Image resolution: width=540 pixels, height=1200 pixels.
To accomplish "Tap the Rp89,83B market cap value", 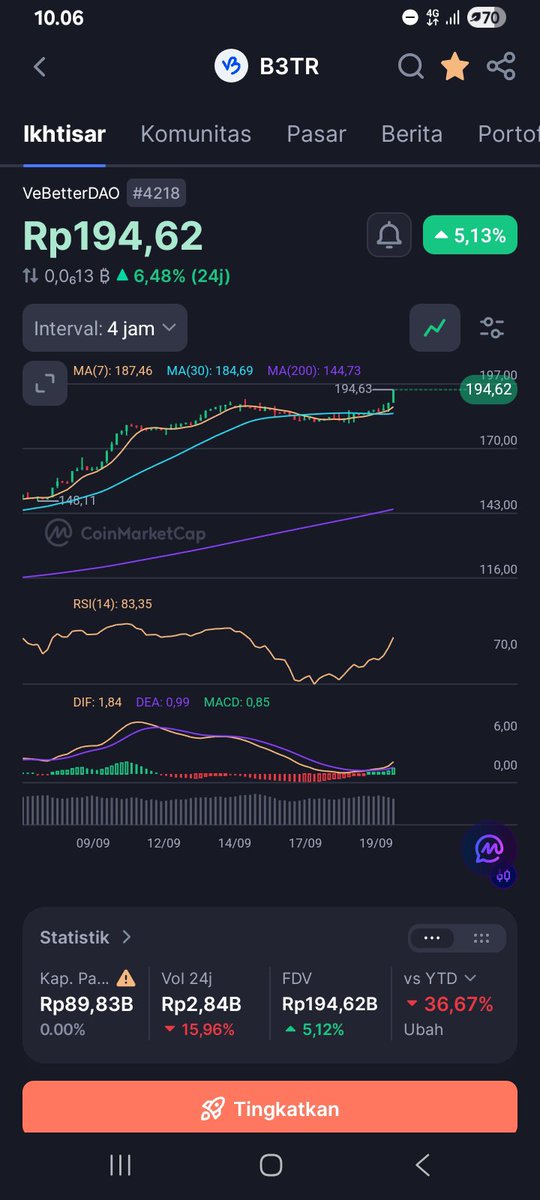I will 87,1004.
